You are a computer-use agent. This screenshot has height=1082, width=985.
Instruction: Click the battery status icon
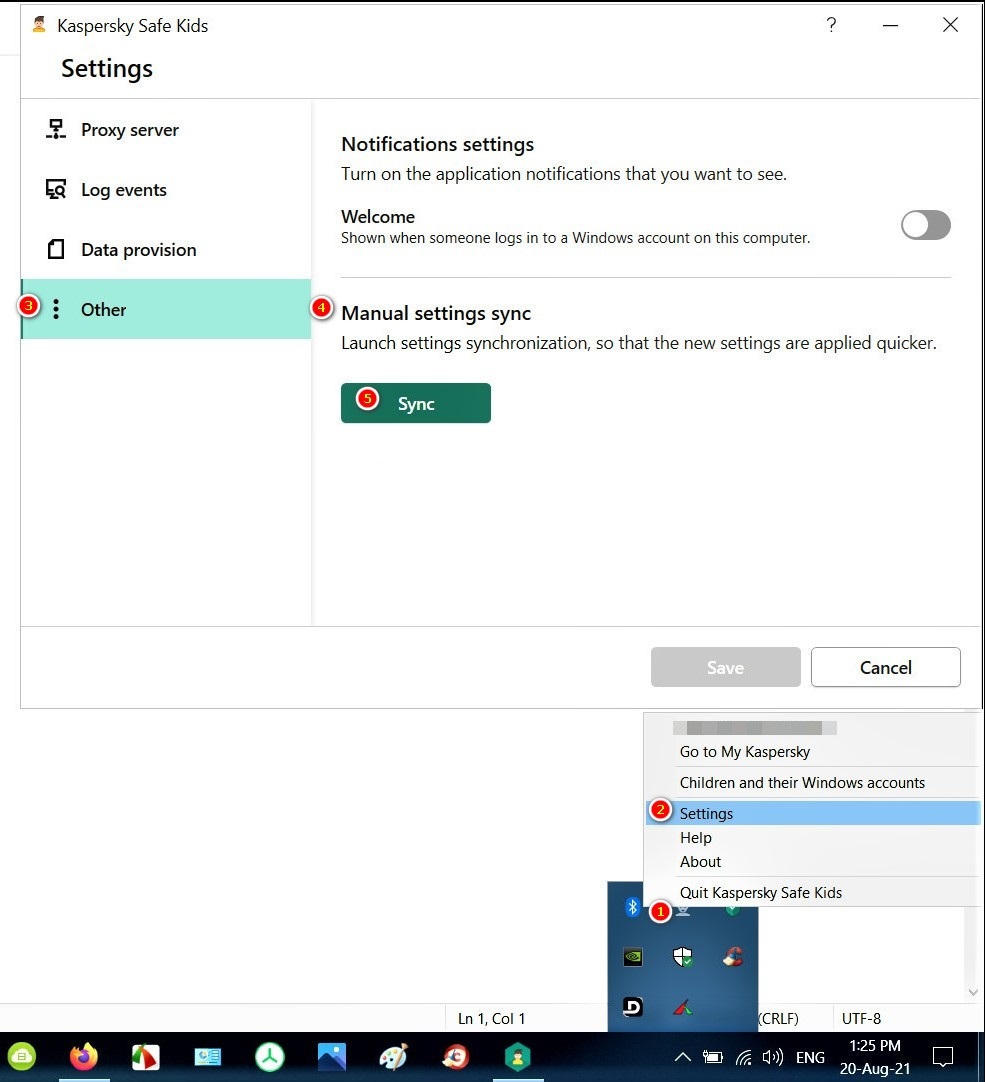712,1057
